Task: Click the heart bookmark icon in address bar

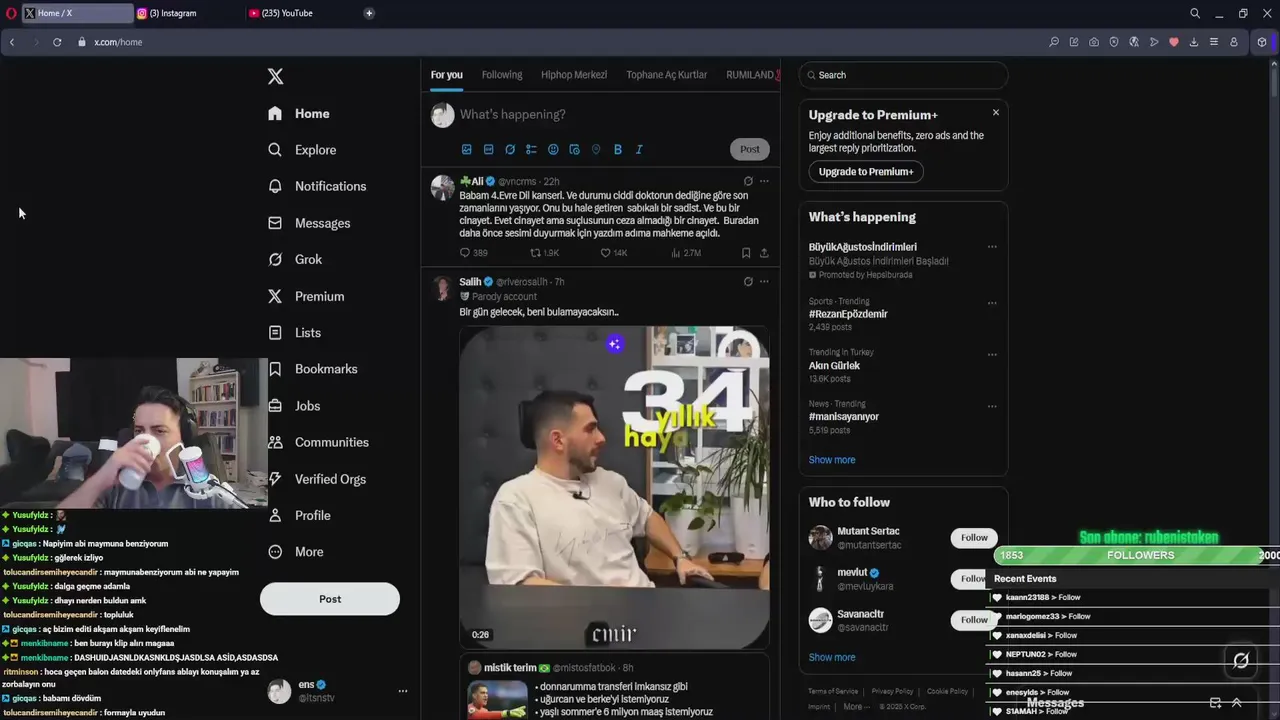Action: [x=1174, y=42]
